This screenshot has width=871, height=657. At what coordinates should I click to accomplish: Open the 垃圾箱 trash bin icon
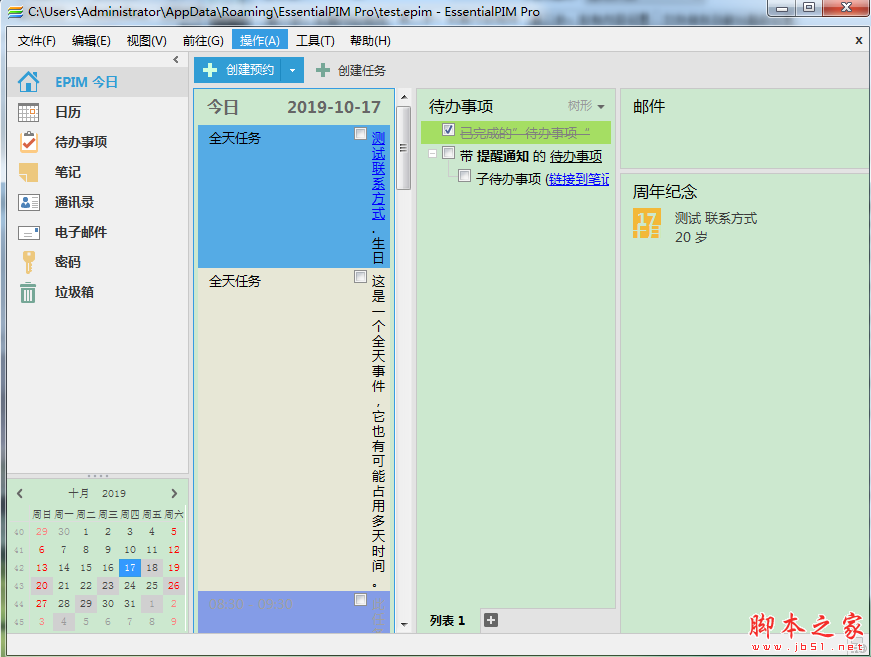pyautogui.click(x=28, y=292)
